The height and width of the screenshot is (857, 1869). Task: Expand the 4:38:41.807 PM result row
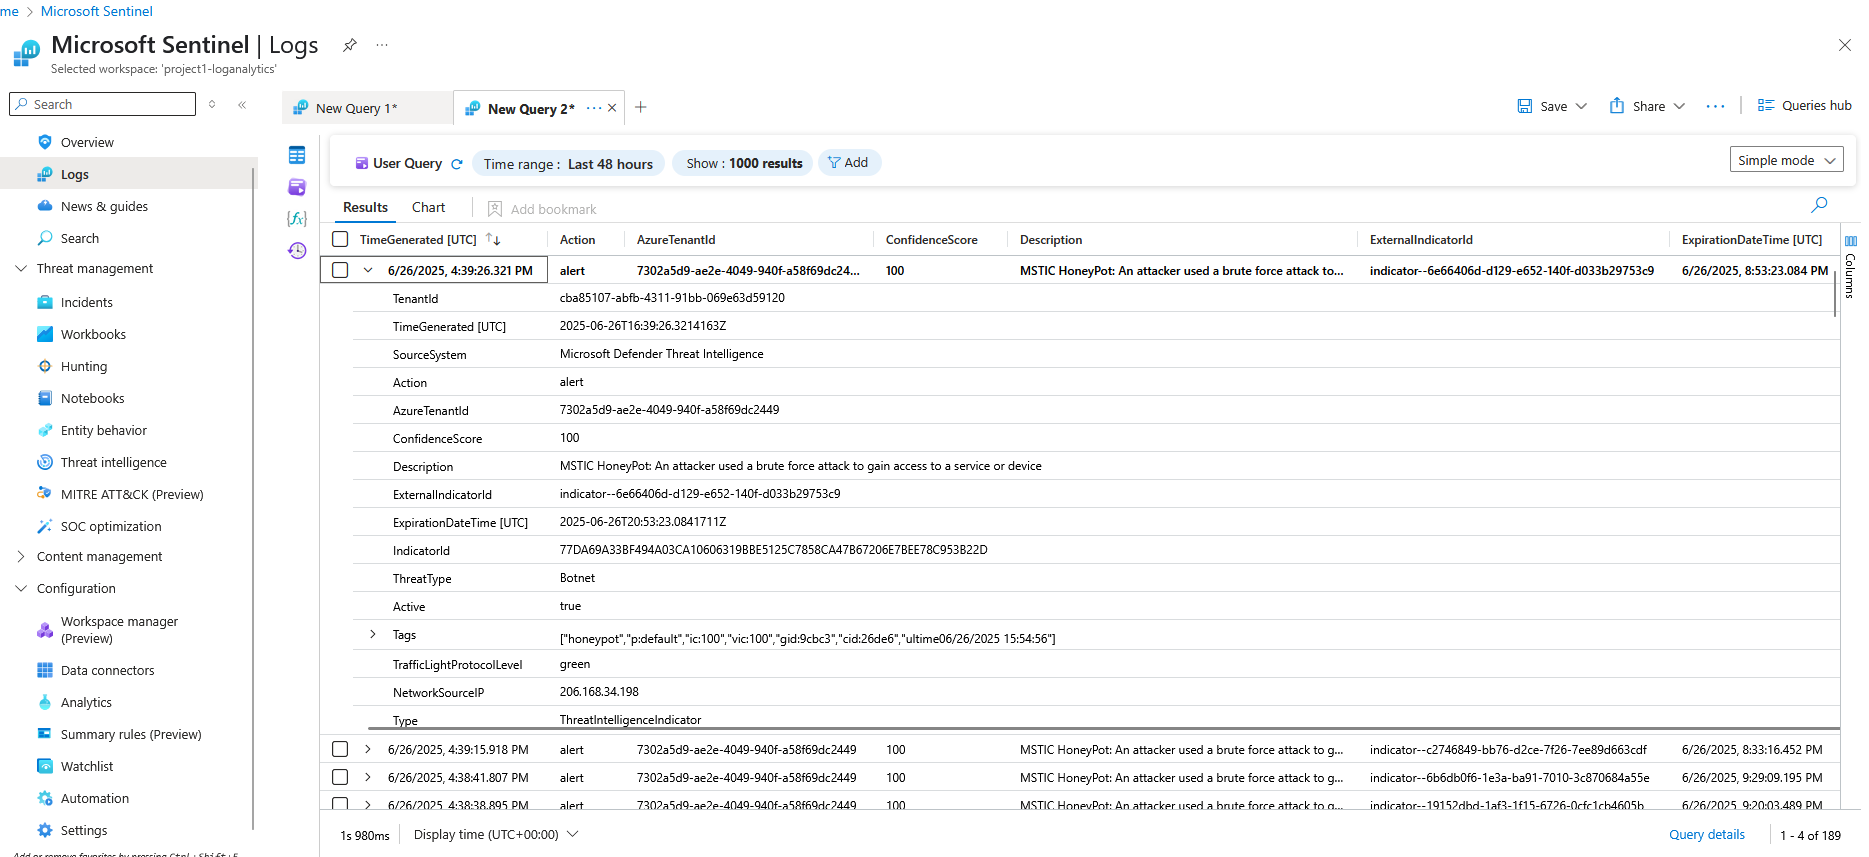point(368,777)
